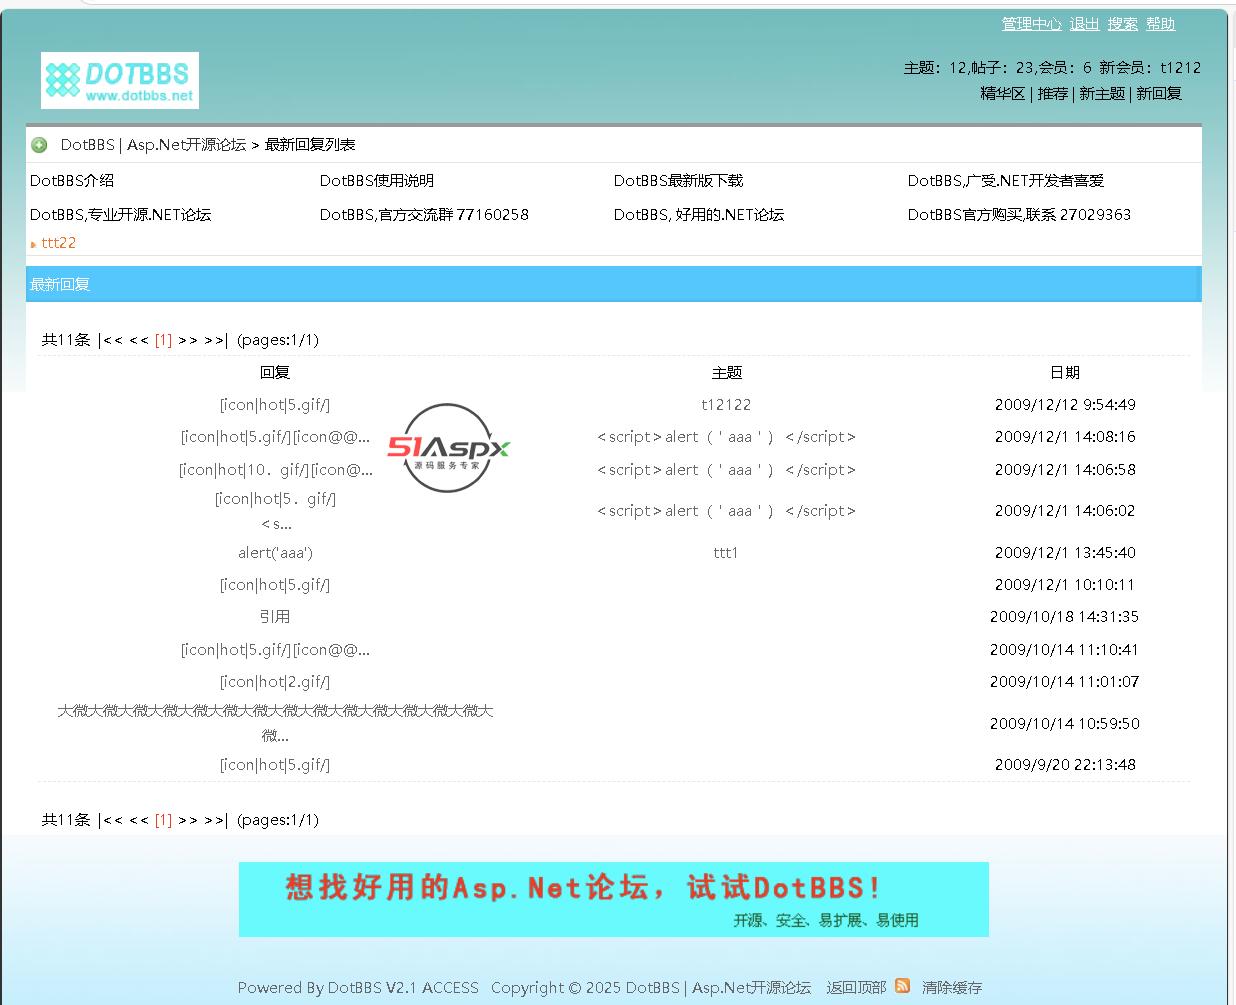
Task: Open the DotBBS,官方交流群 77160258 announcement
Action: pyautogui.click(x=424, y=215)
